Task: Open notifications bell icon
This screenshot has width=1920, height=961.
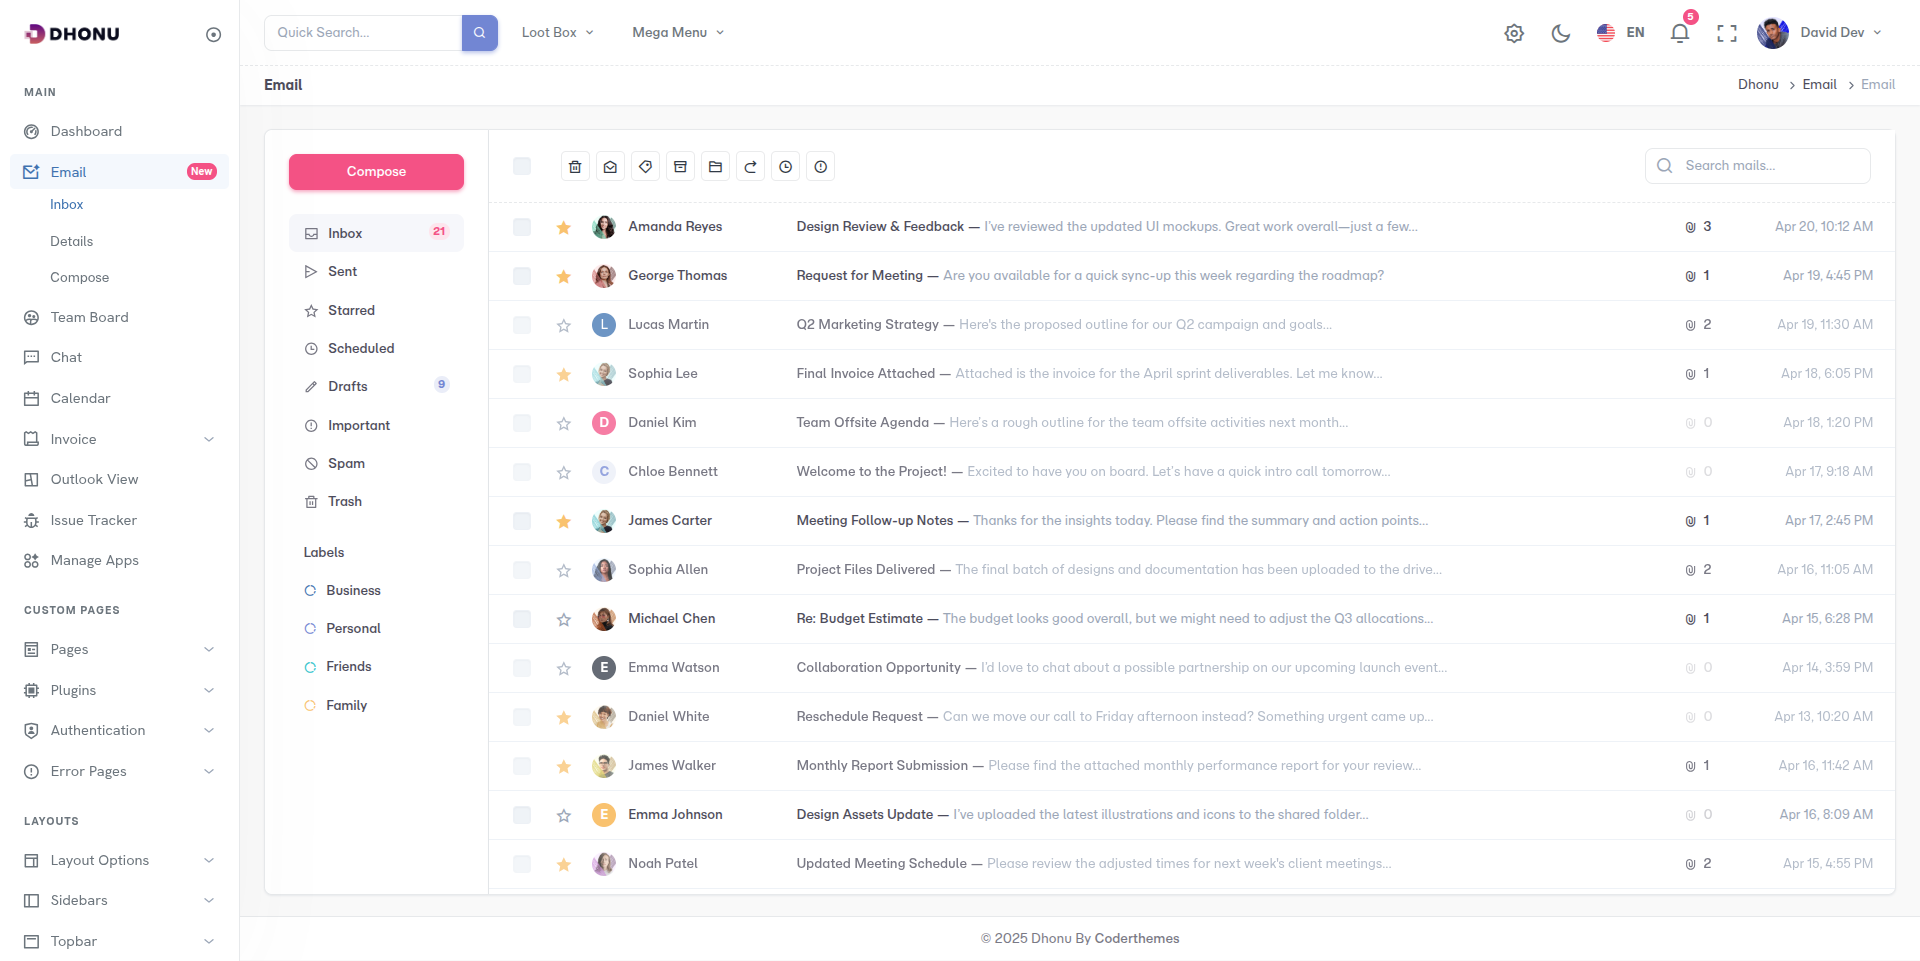Action: click(x=1679, y=33)
